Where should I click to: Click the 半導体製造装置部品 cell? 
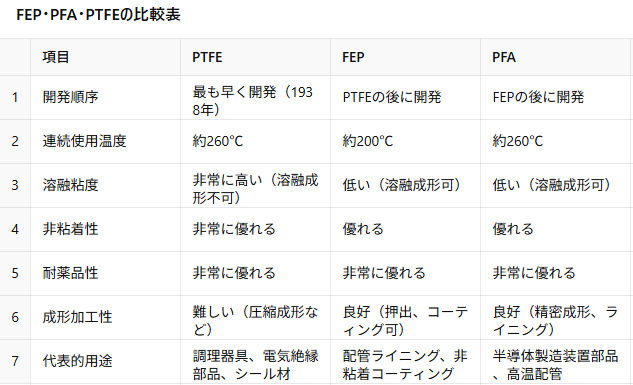555,361
